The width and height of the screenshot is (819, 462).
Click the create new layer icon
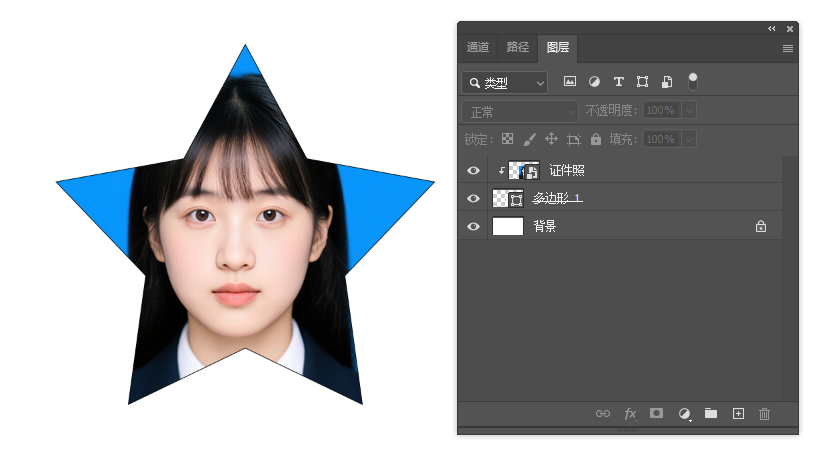pos(738,413)
